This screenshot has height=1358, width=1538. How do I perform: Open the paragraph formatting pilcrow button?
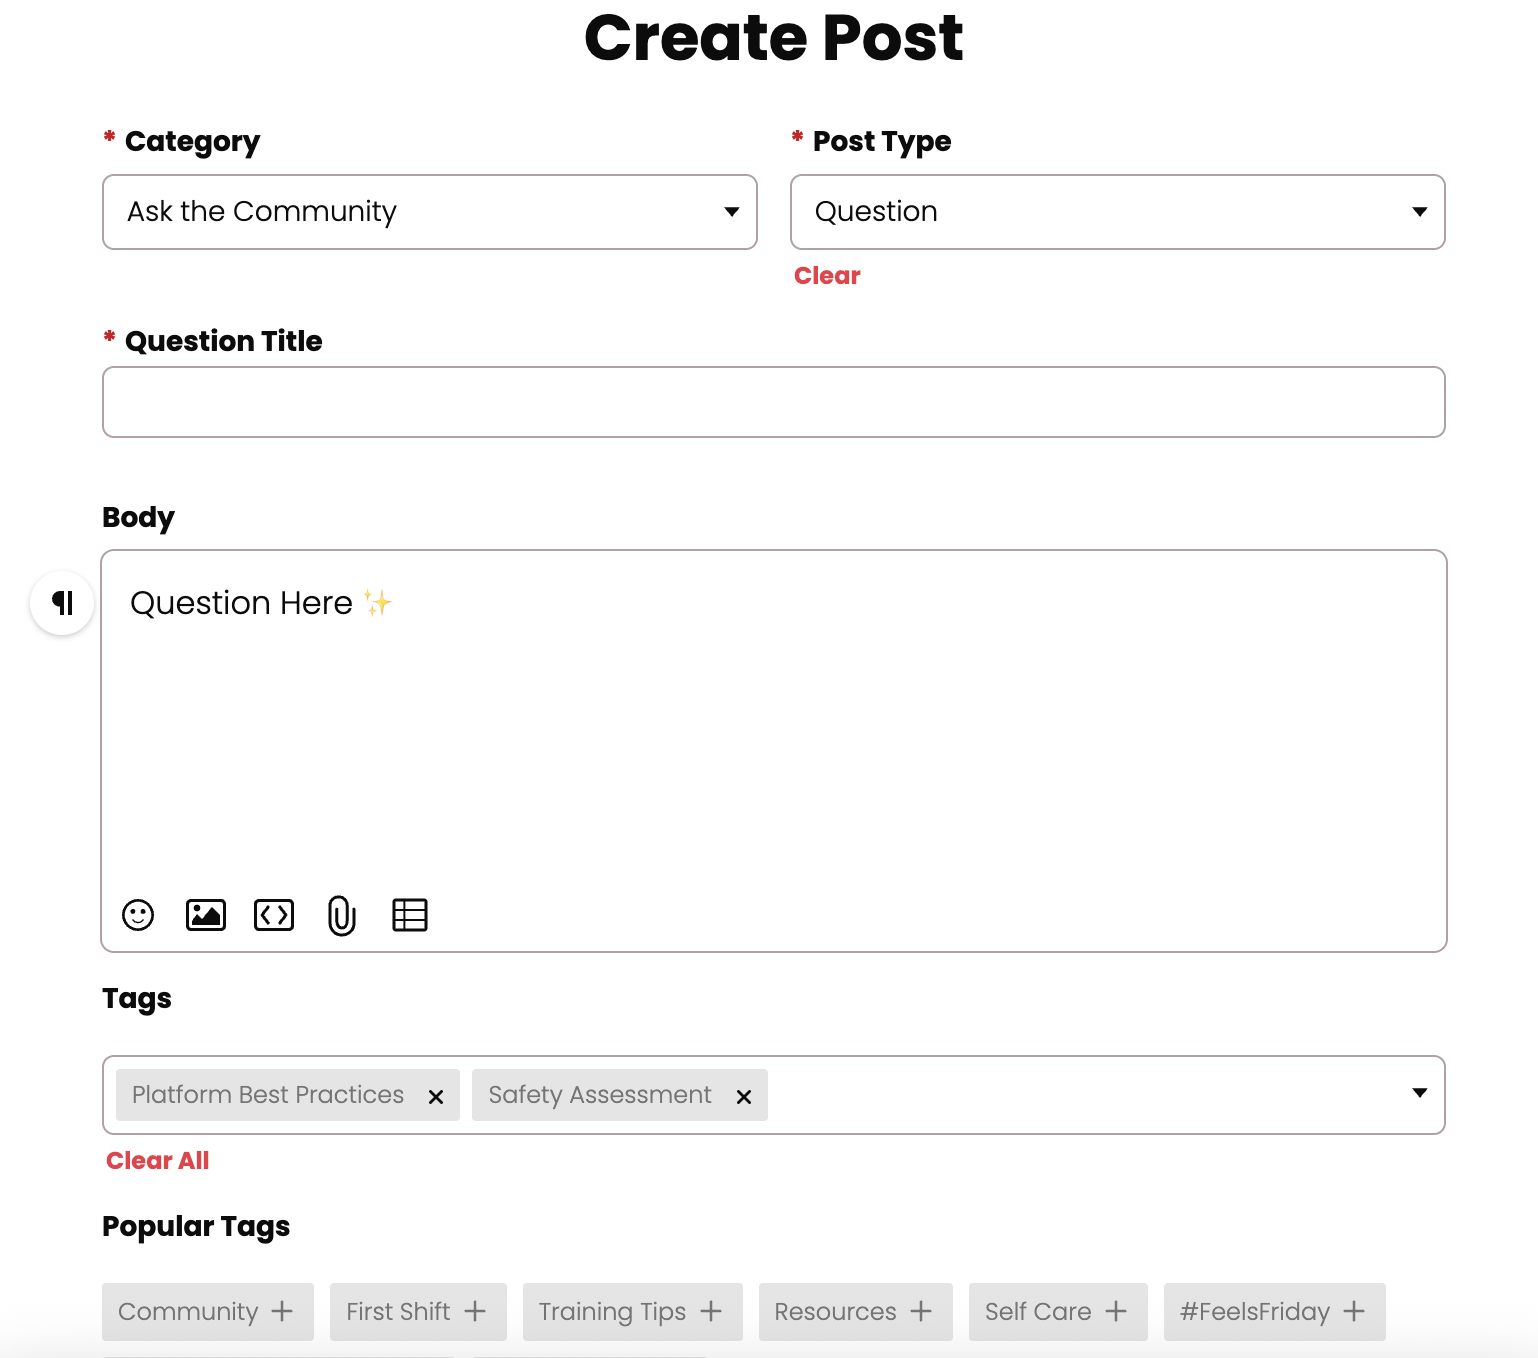(x=62, y=603)
